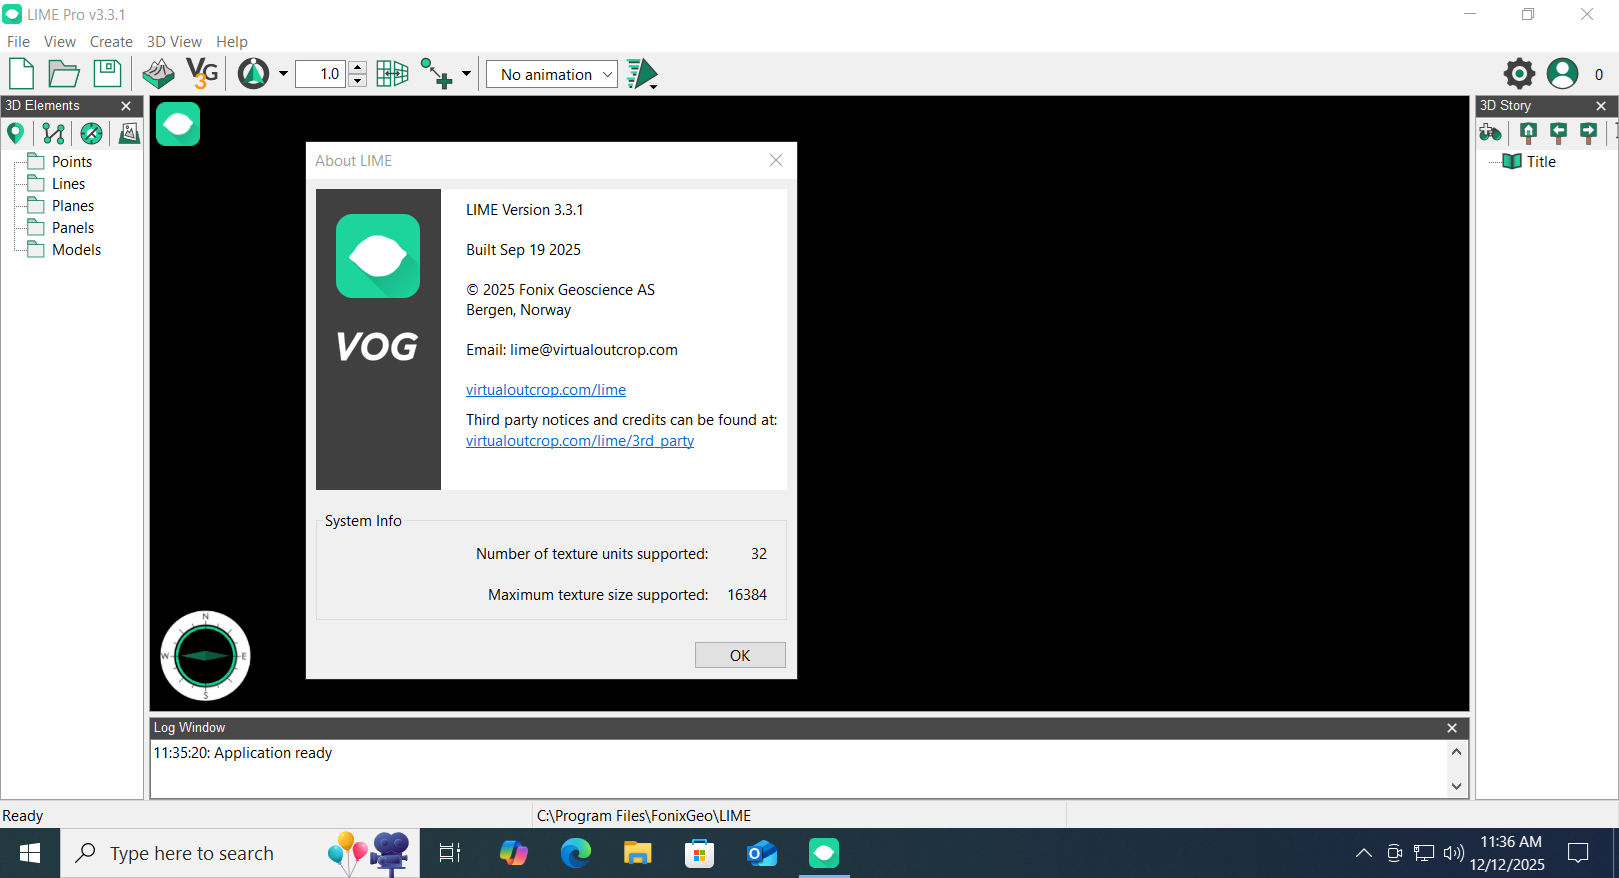
Task: Open the virtualoutcrop.com/lime link
Action: (x=546, y=390)
